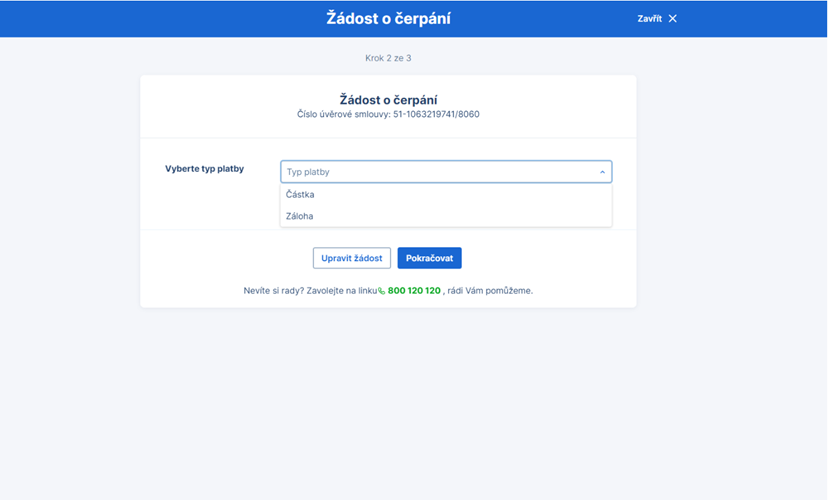
Task: Click the green phone icon
Action: pos(382,291)
